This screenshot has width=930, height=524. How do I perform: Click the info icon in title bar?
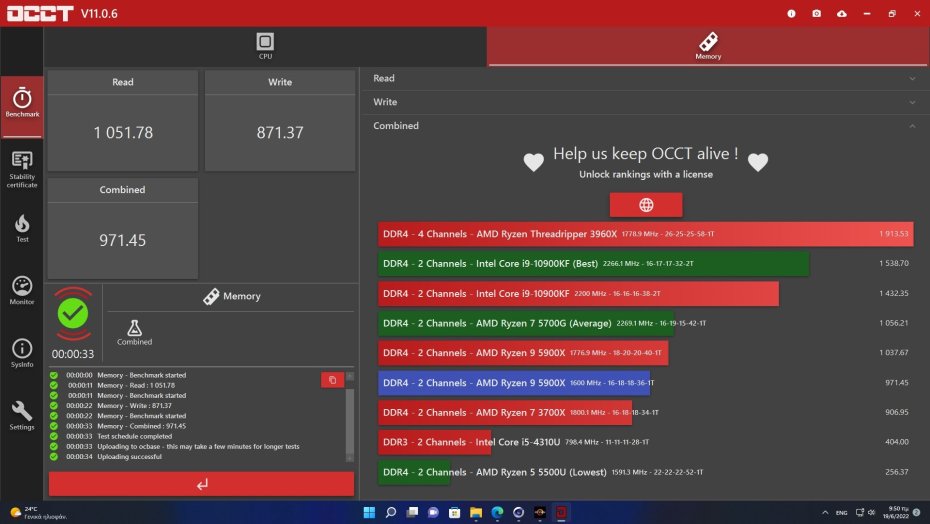(791, 13)
